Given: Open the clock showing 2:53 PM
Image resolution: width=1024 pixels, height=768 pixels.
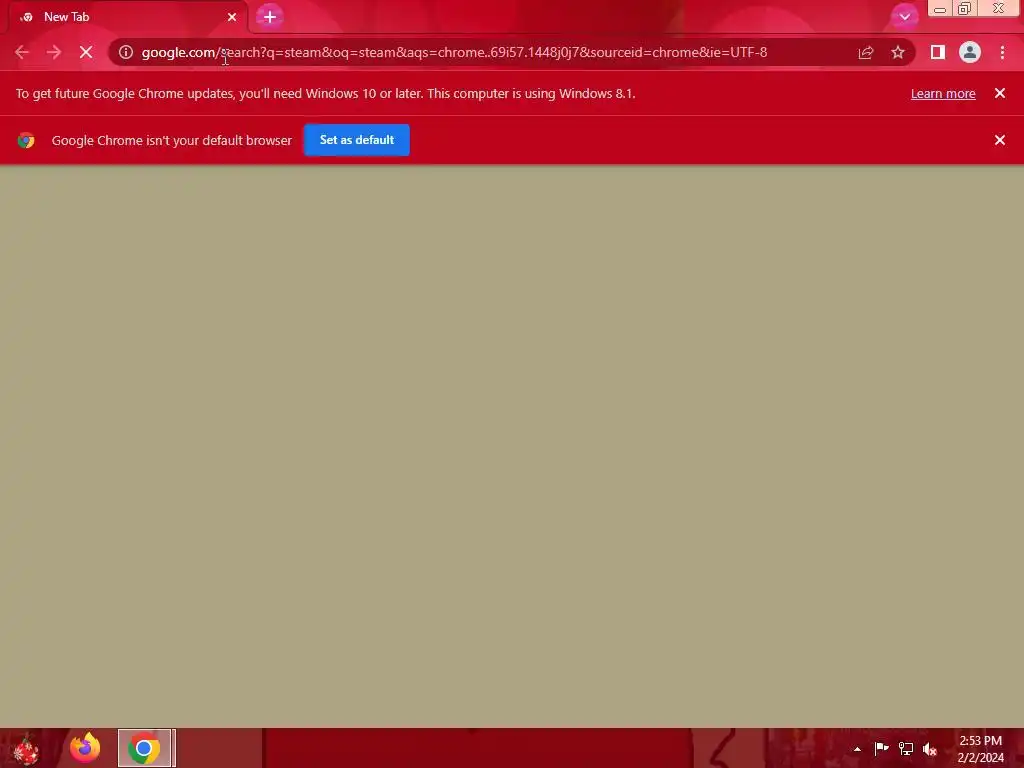Looking at the screenshot, I should click(980, 749).
